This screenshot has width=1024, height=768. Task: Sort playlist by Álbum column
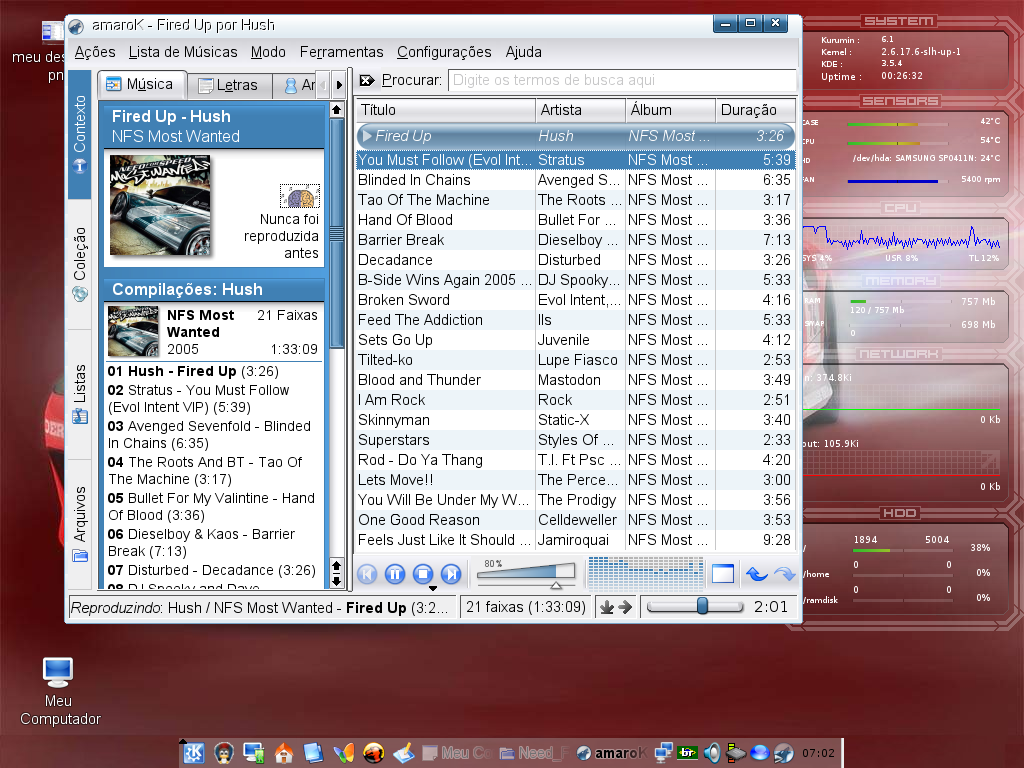tap(671, 110)
